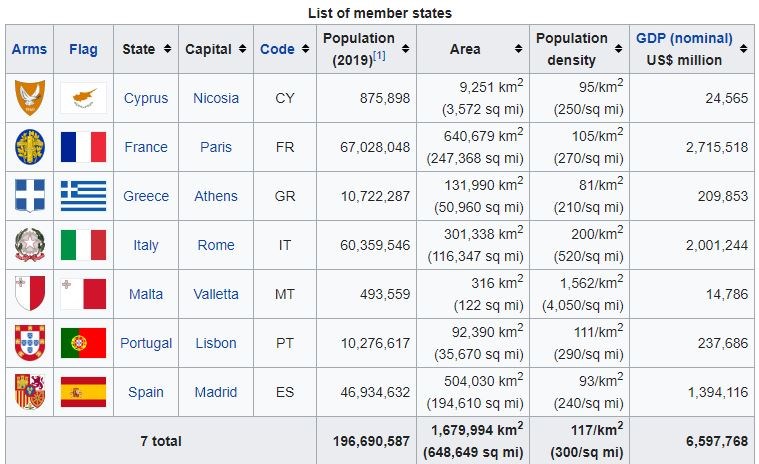Open the Portugal coat of arms
This screenshot has height=464, width=759.
click(x=29, y=343)
